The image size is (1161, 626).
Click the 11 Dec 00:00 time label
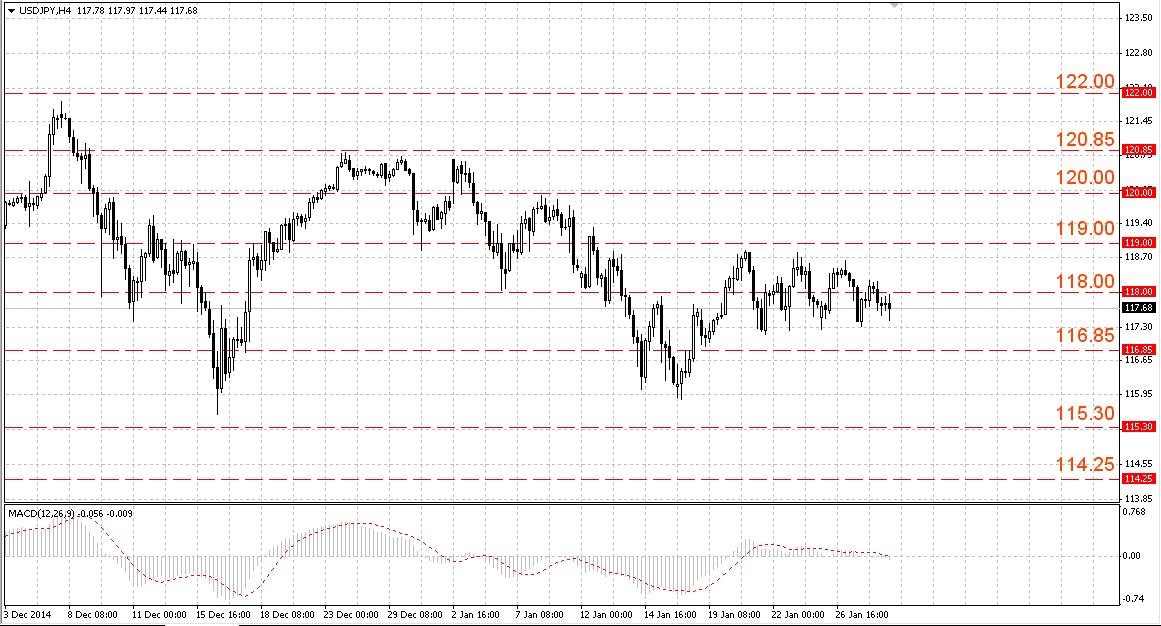point(159,615)
